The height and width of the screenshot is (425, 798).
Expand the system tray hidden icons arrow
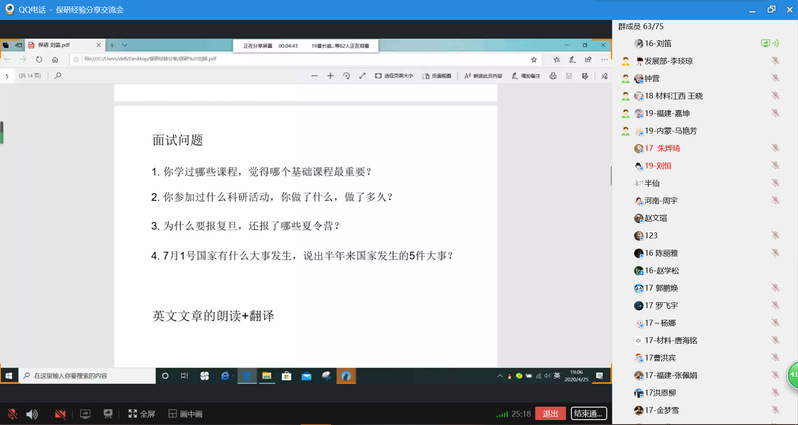click(498, 376)
